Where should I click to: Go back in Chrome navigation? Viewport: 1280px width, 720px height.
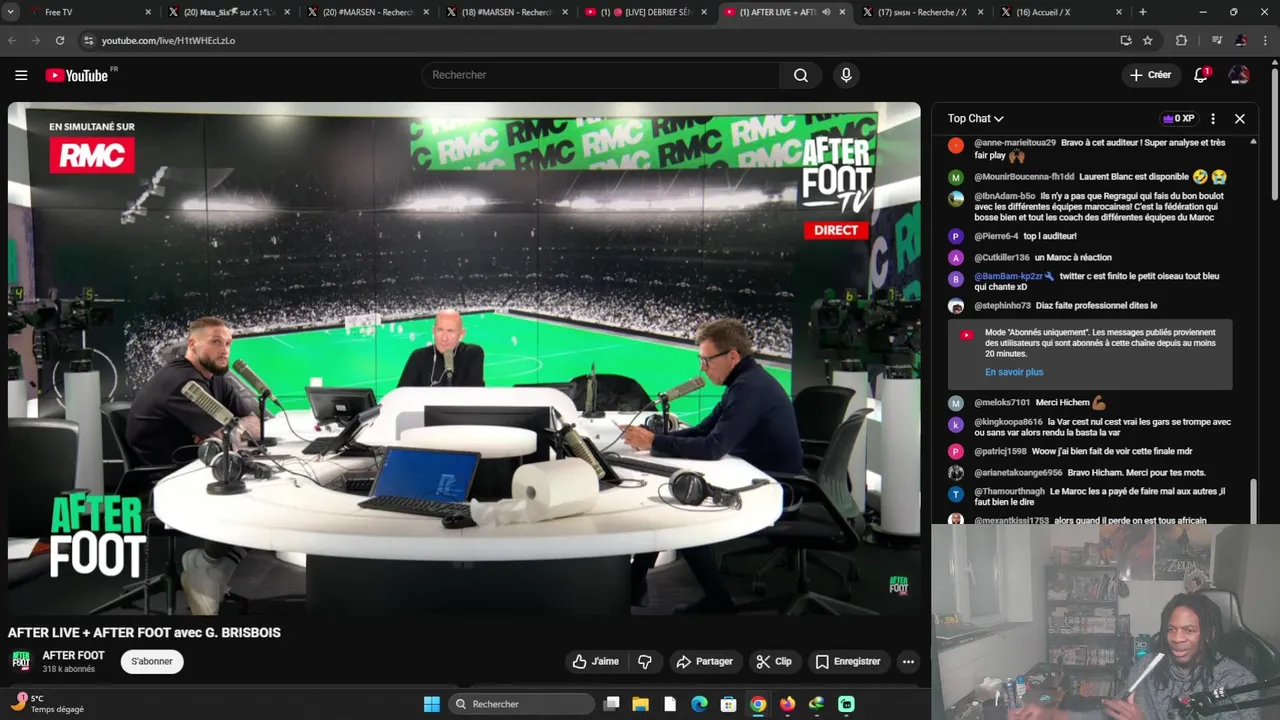click(12, 40)
